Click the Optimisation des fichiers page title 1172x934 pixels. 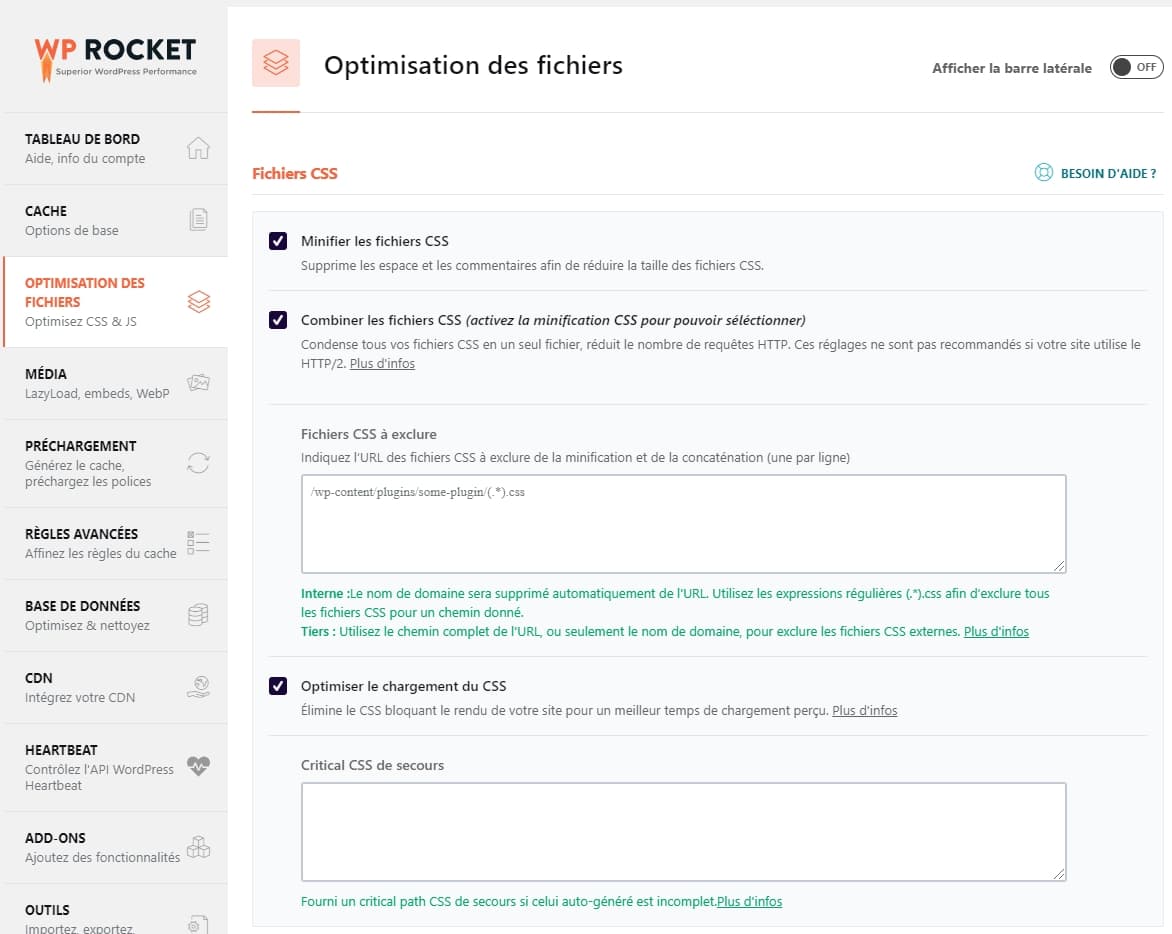point(473,66)
